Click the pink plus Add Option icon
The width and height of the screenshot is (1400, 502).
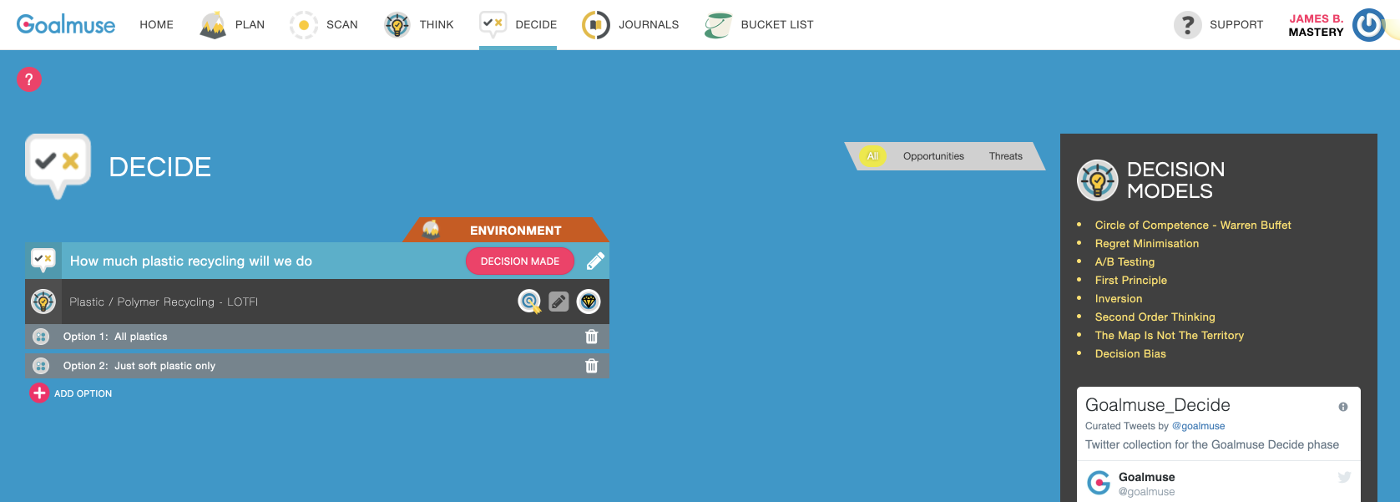pyautogui.click(x=39, y=393)
